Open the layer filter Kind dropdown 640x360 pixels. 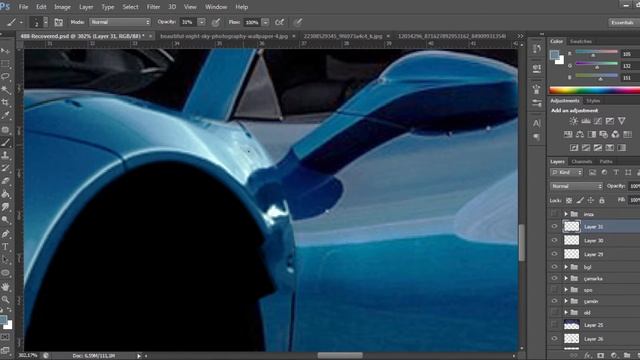tap(567, 173)
